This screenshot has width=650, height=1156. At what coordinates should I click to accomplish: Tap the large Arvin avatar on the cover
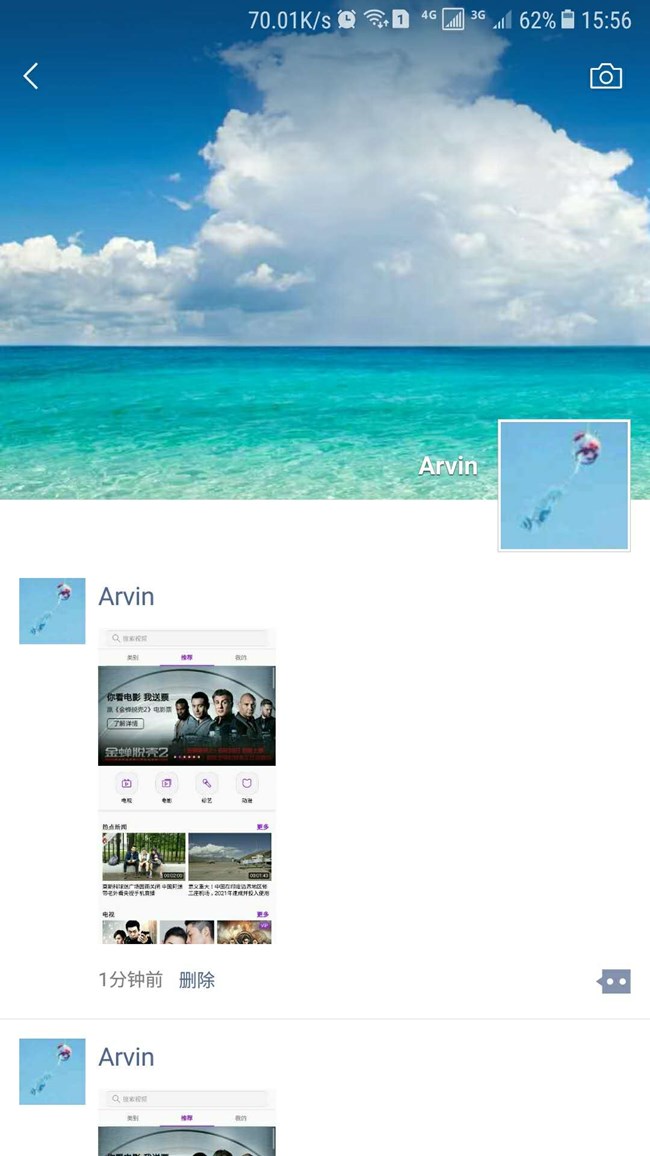coord(564,485)
